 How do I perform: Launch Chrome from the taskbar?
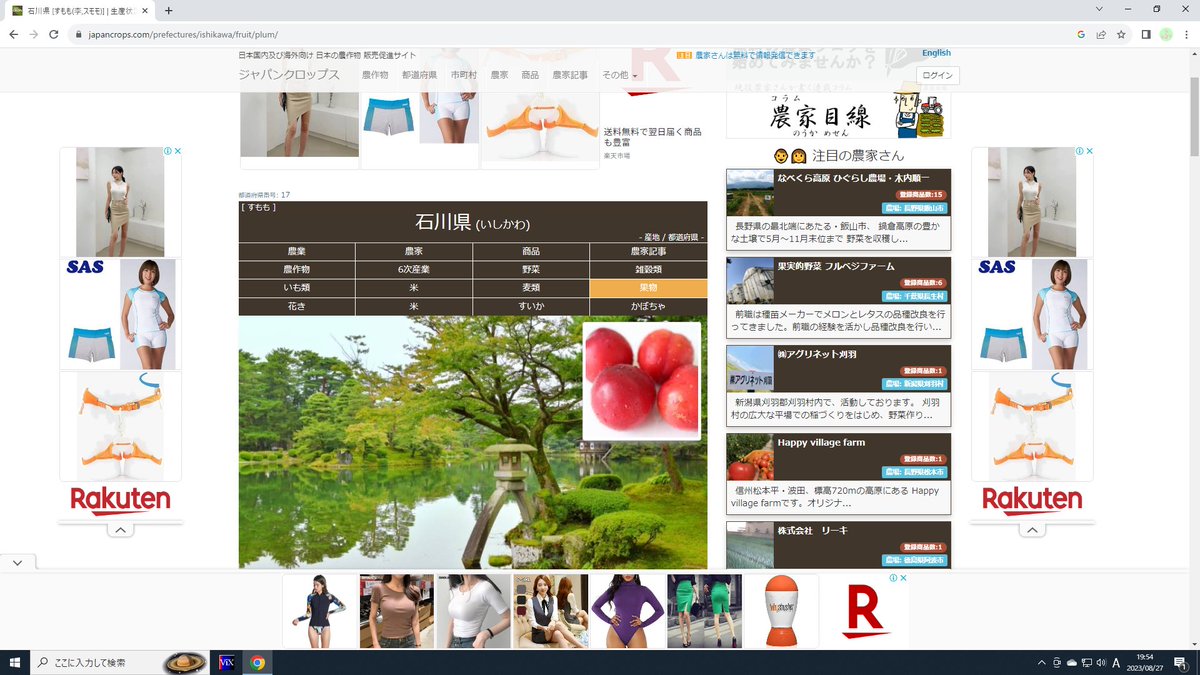coord(257,662)
